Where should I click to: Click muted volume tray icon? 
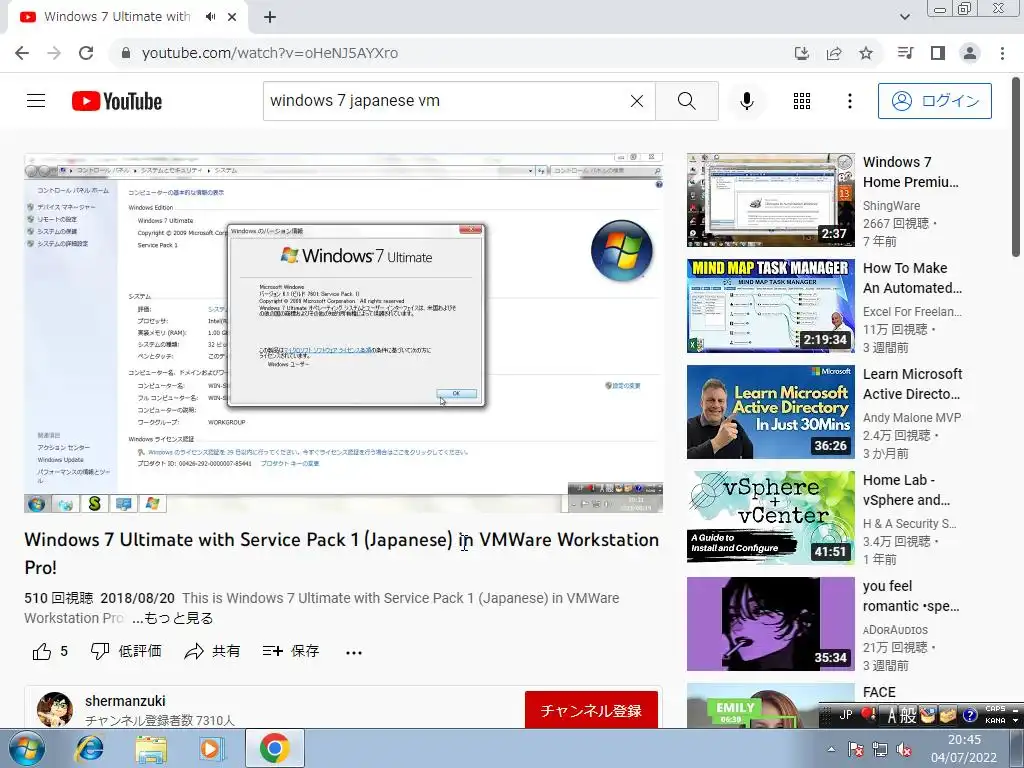[x=904, y=750]
